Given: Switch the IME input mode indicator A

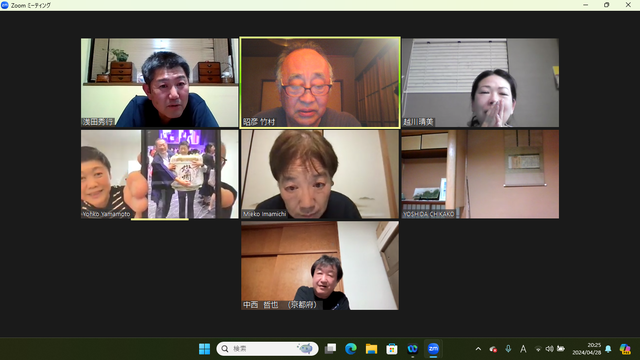Looking at the screenshot, I should click(x=523, y=349).
